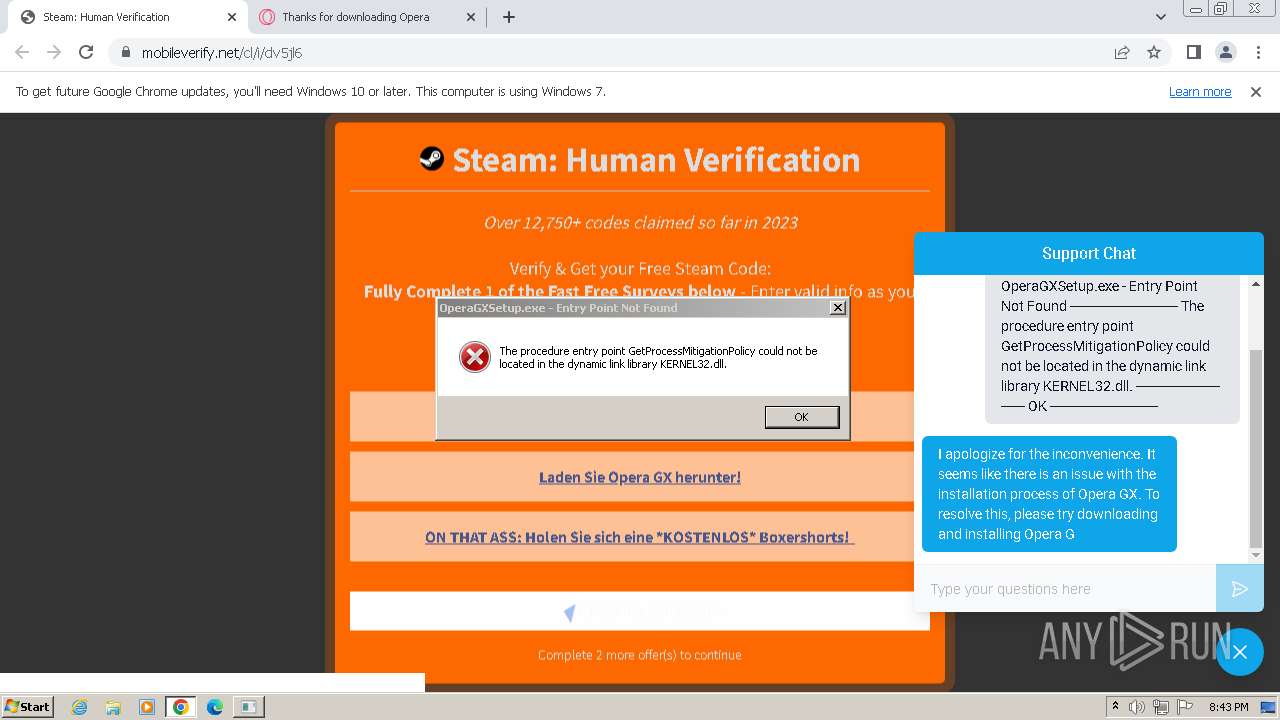Open the Windows Start menu
The width and height of the screenshot is (1280, 720).
[28, 706]
